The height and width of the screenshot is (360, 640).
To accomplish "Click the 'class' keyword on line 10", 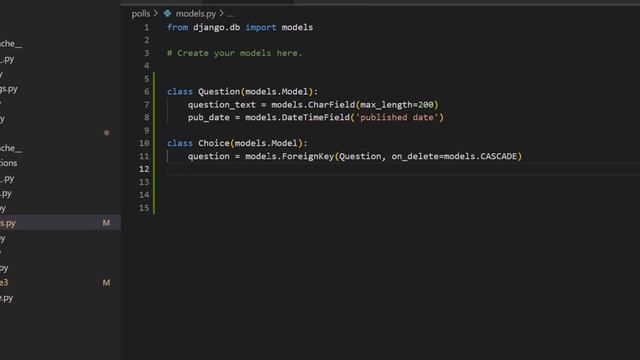I will pyautogui.click(x=180, y=143).
